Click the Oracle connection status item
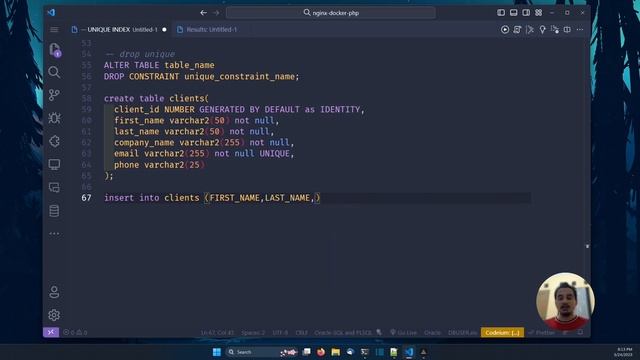 432,333
